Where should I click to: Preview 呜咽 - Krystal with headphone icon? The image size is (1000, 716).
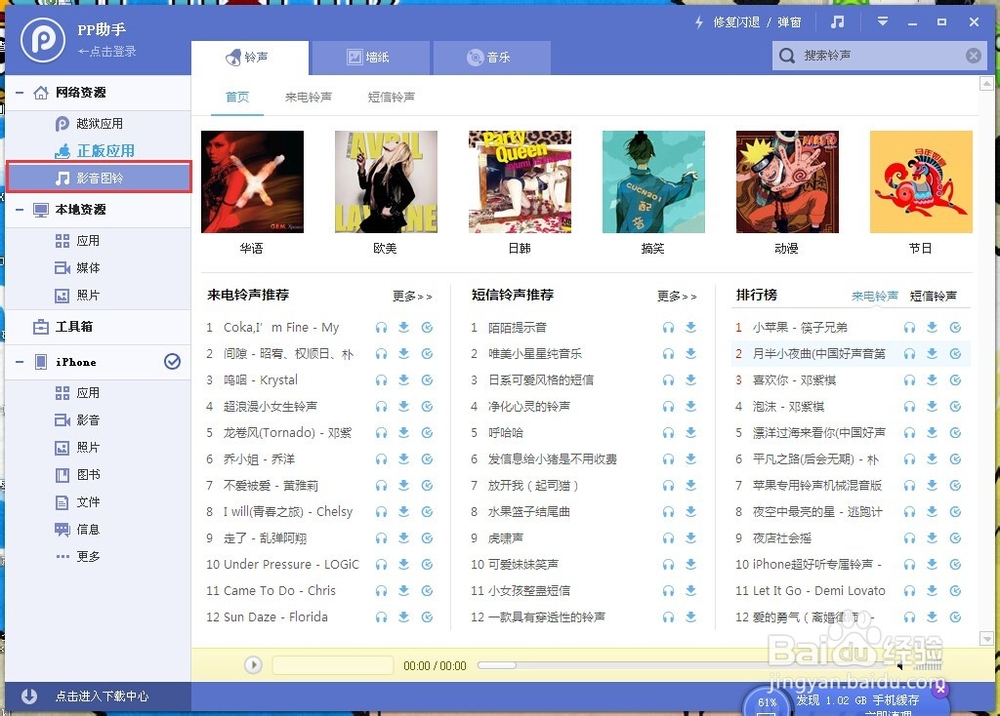pos(381,380)
